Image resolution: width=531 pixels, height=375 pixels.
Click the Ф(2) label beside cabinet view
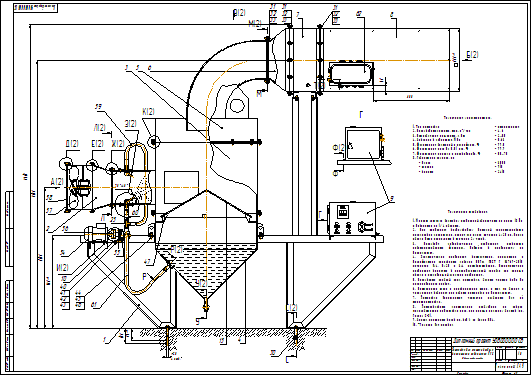point(338,148)
